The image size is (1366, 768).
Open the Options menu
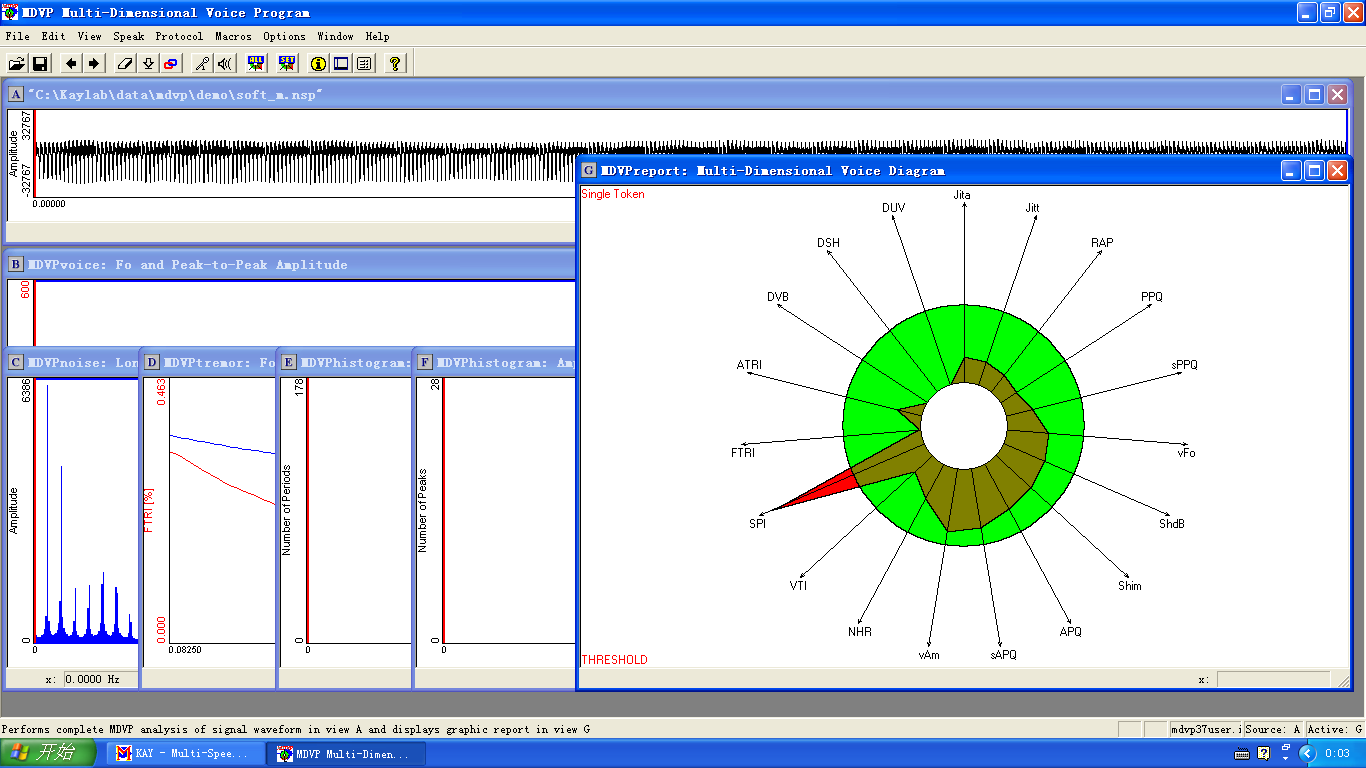(284, 36)
